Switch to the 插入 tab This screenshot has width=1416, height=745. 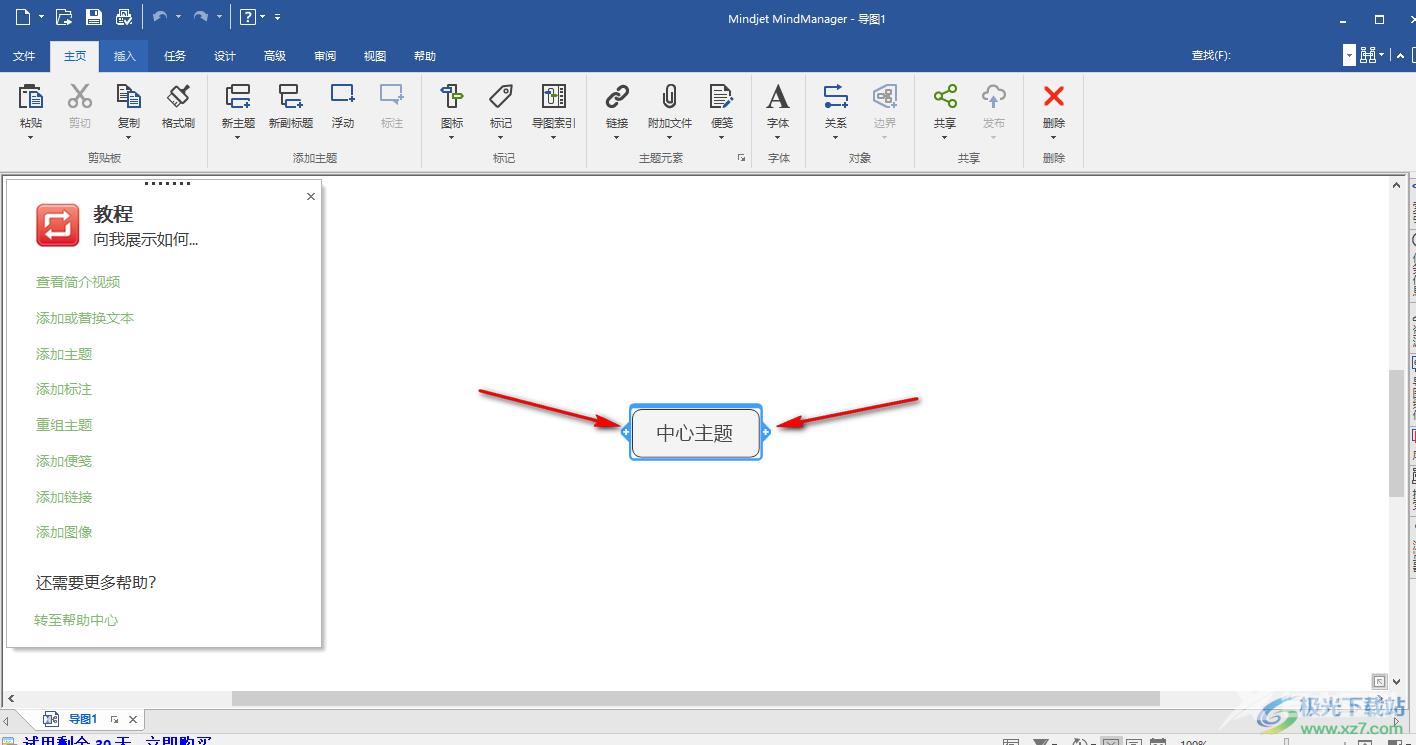click(125, 56)
